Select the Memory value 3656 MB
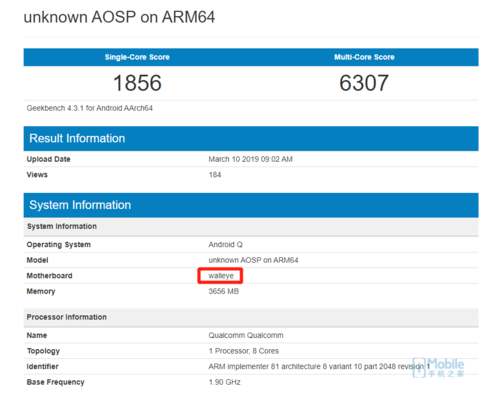This screenshot has height=397, width=500. (224, 291)
